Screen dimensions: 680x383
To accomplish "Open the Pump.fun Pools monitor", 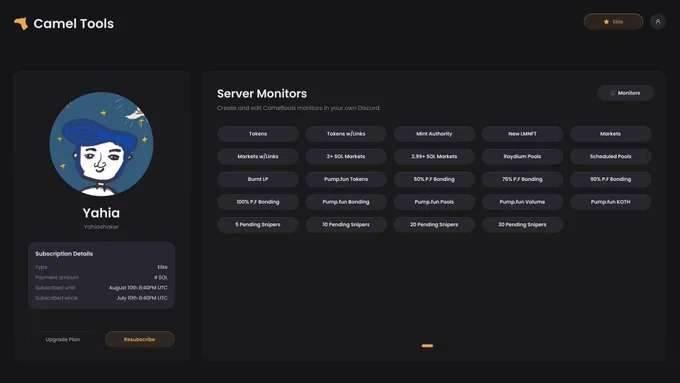I will (434, 202).
